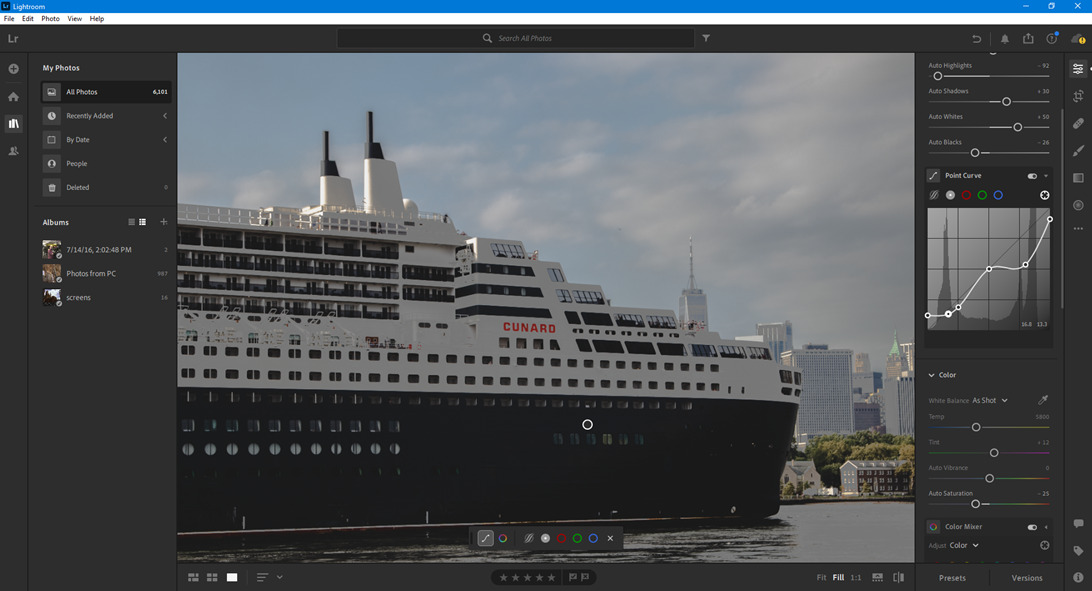Select blue channel in floating toolbar
This screenshot has width=1092, height=591.
[593, 538]
